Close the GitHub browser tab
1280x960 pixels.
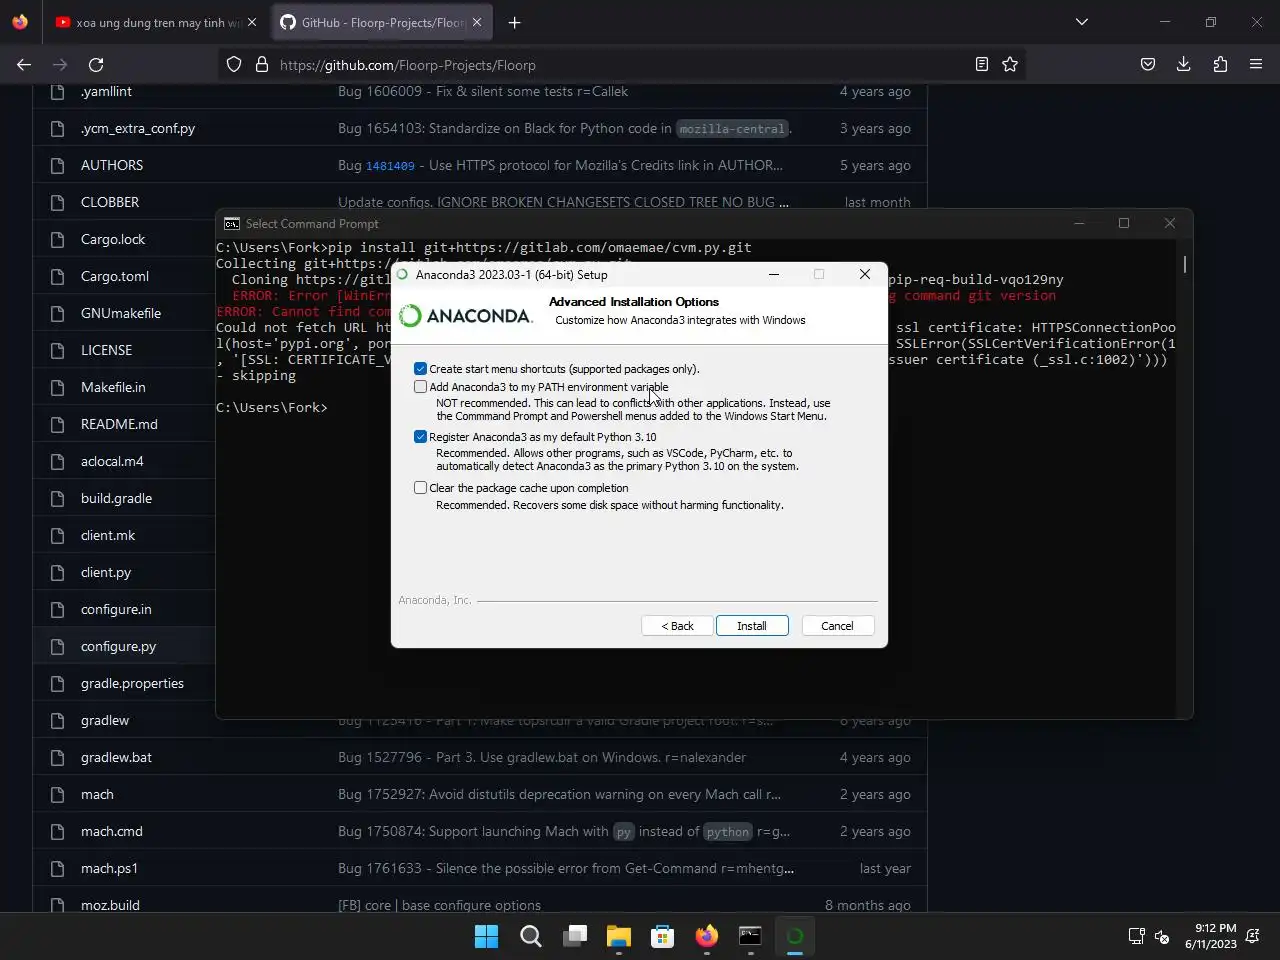click(x=476, y=22)
